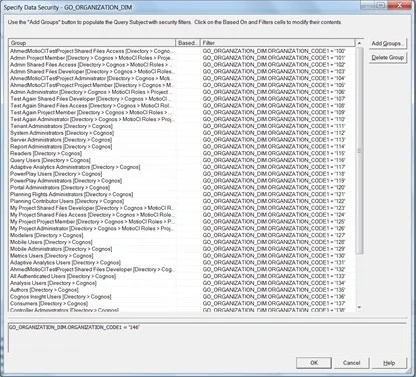The height and width of the screenshot is (377, 416).
Task: Click the scrollbar up arrow of the group list
Action: tap(359, 43)
